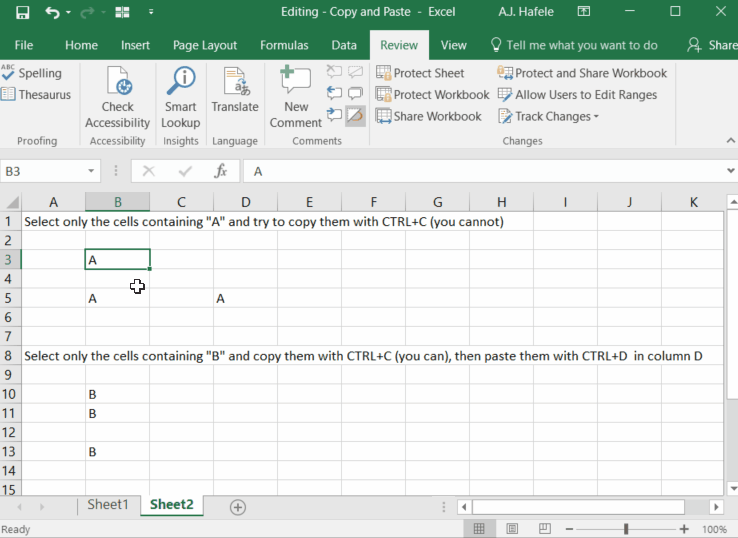The width and height of the screenshot is (738, 538).
Task: Click the Sheet2 tab
Action: pos(172,505)
